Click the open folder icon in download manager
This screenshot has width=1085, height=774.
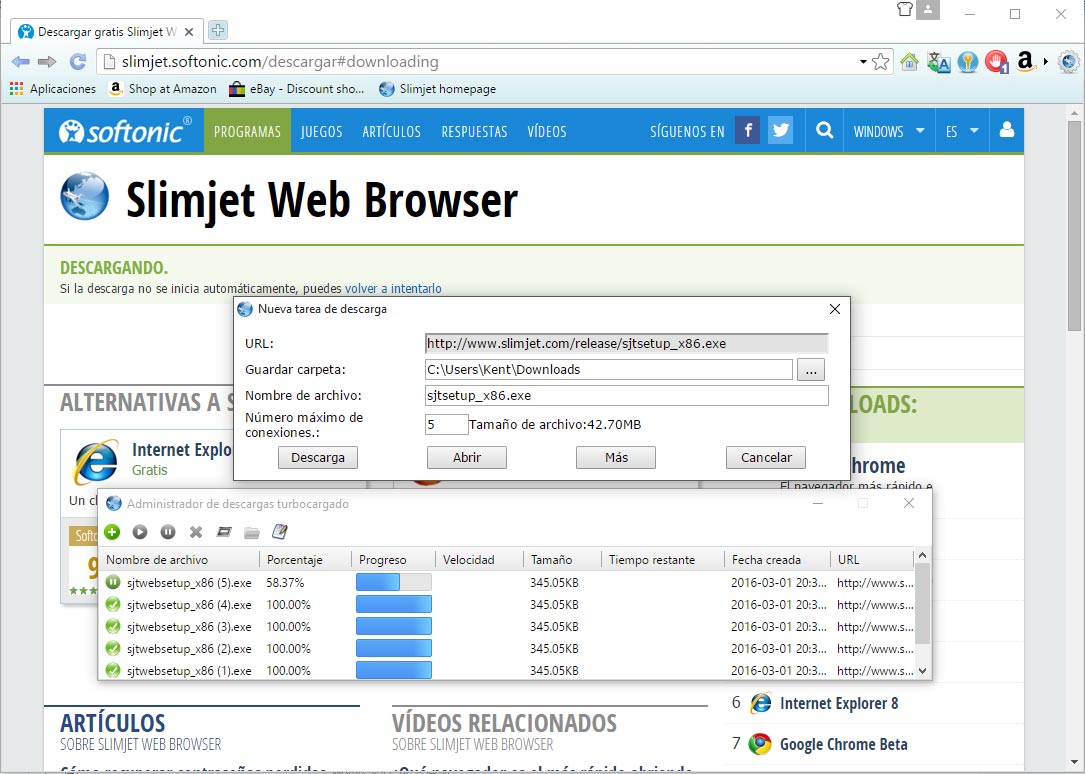coord(252,531)
